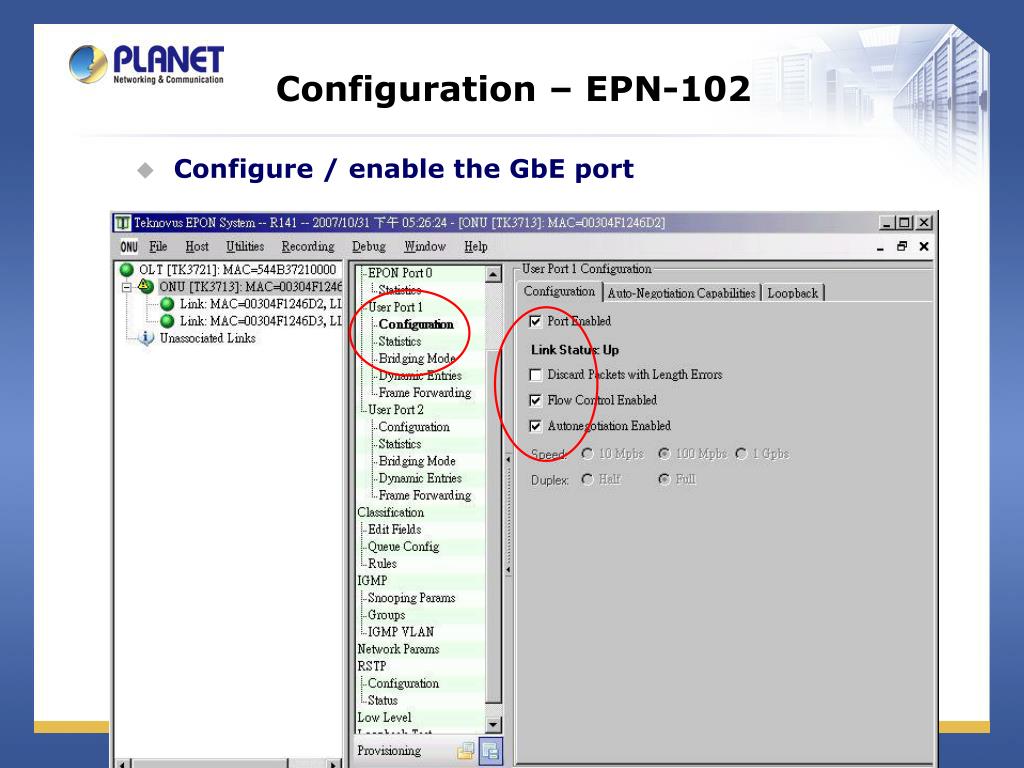The image size is (1024, 768).
Task: Toggle Flow Control Enabled checkbox
Action: click(x=536, y=400)
